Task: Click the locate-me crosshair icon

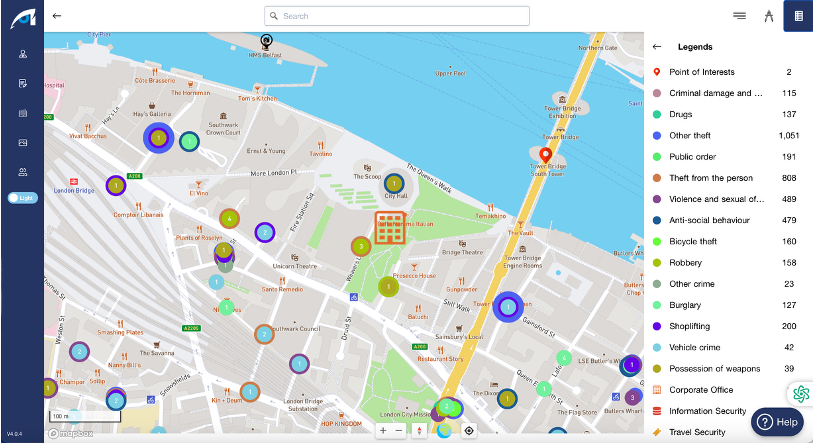Action: (x=468, y=431)
